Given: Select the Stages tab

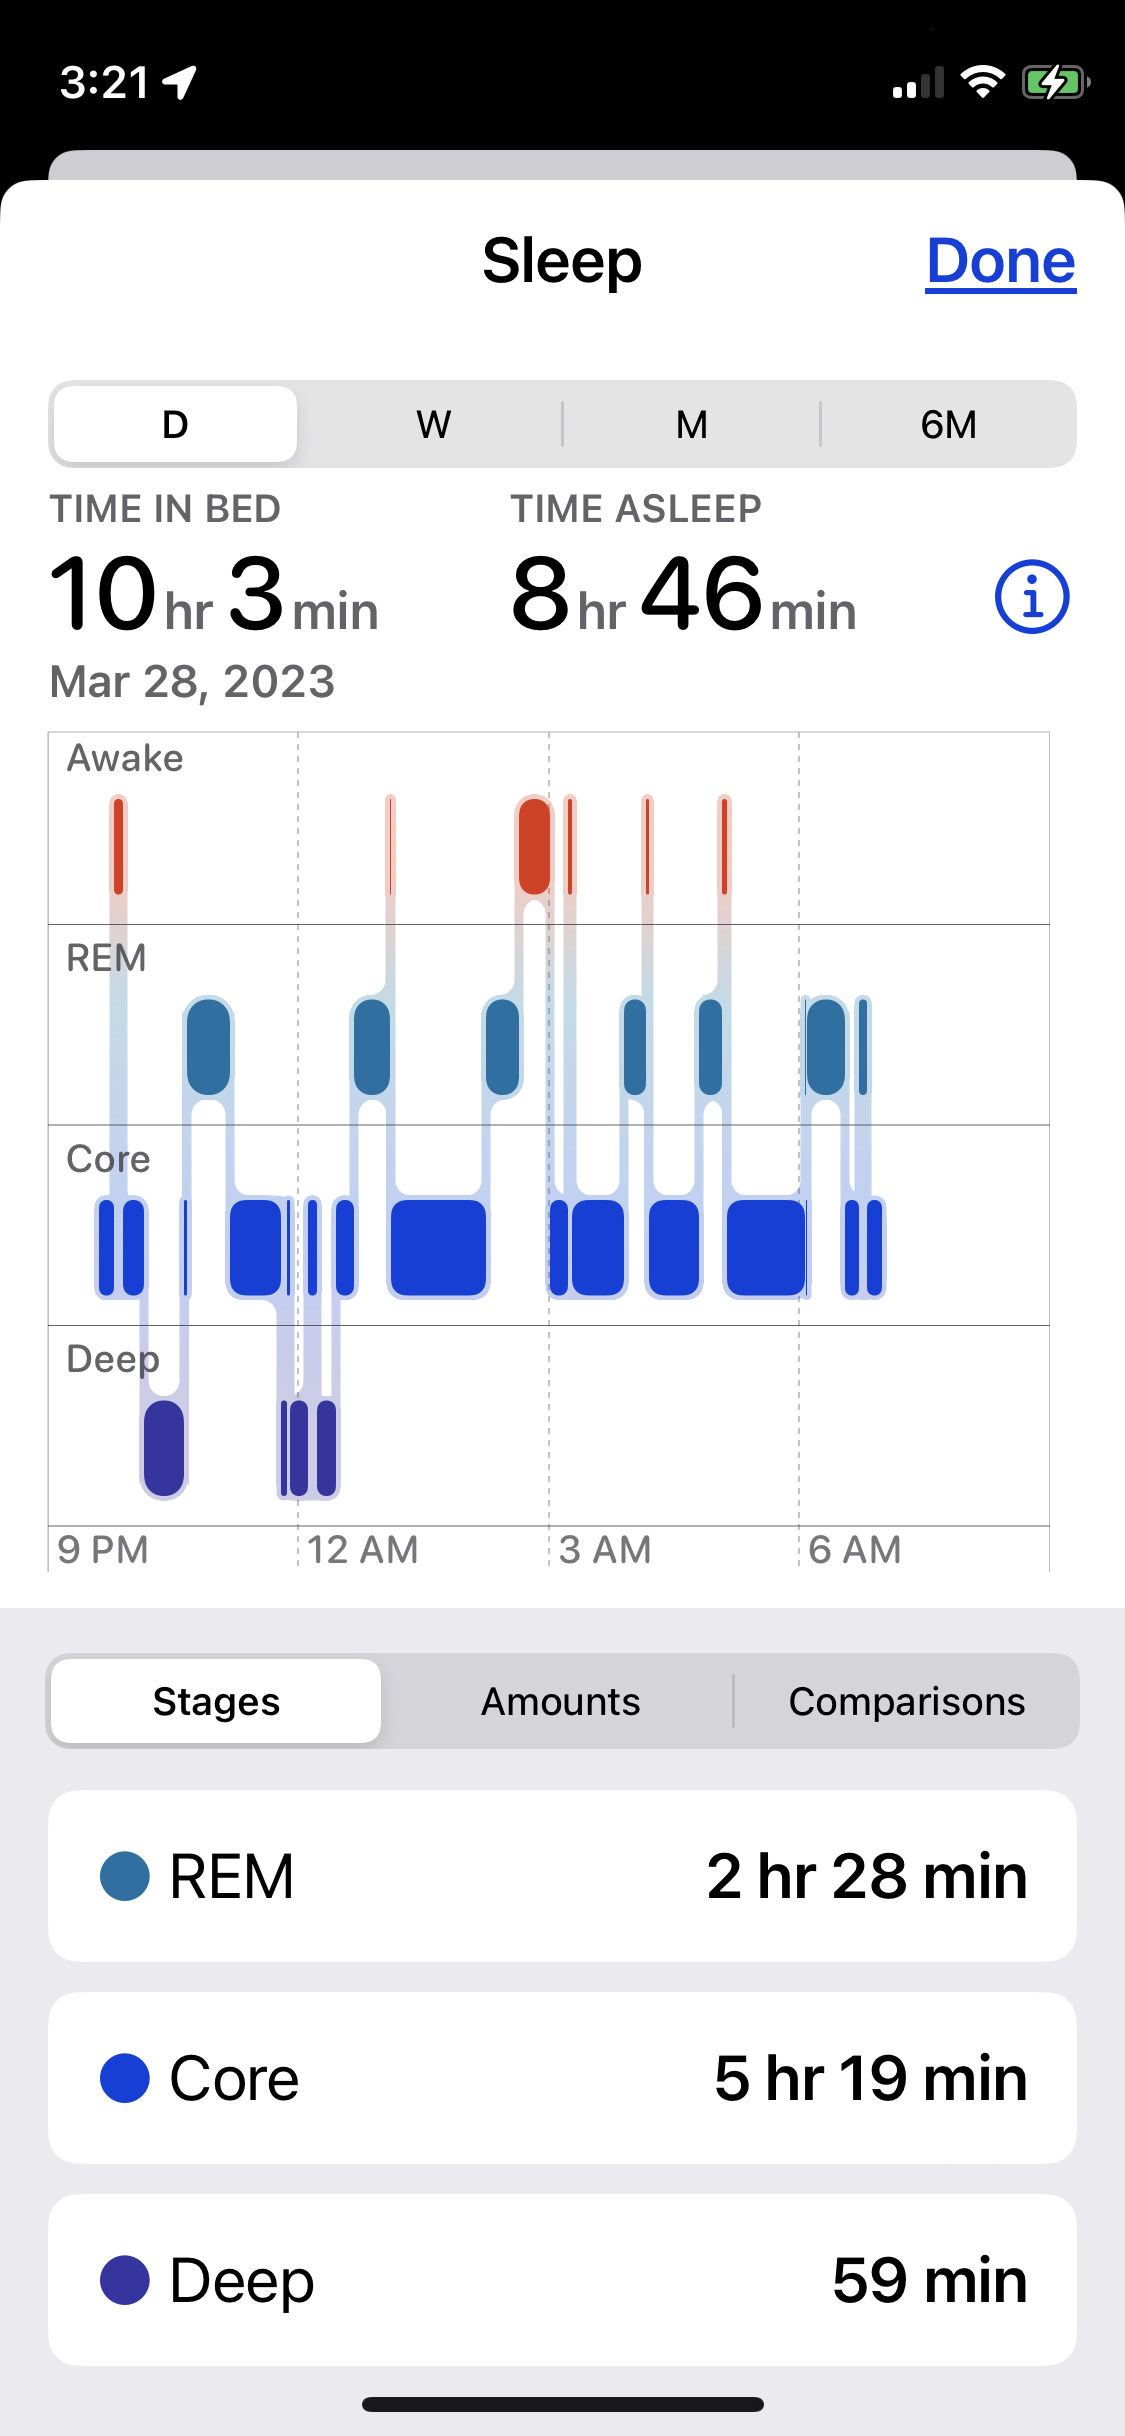Looking at the screenshot, I should (x=216, y=1701).
